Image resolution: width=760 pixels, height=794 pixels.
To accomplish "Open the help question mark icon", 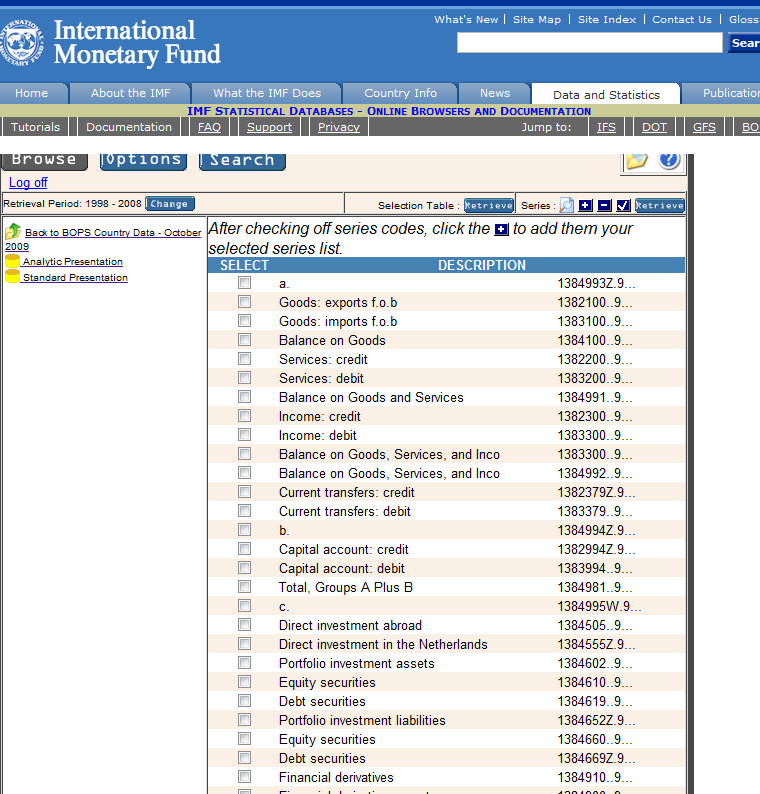I will (668, 160).
